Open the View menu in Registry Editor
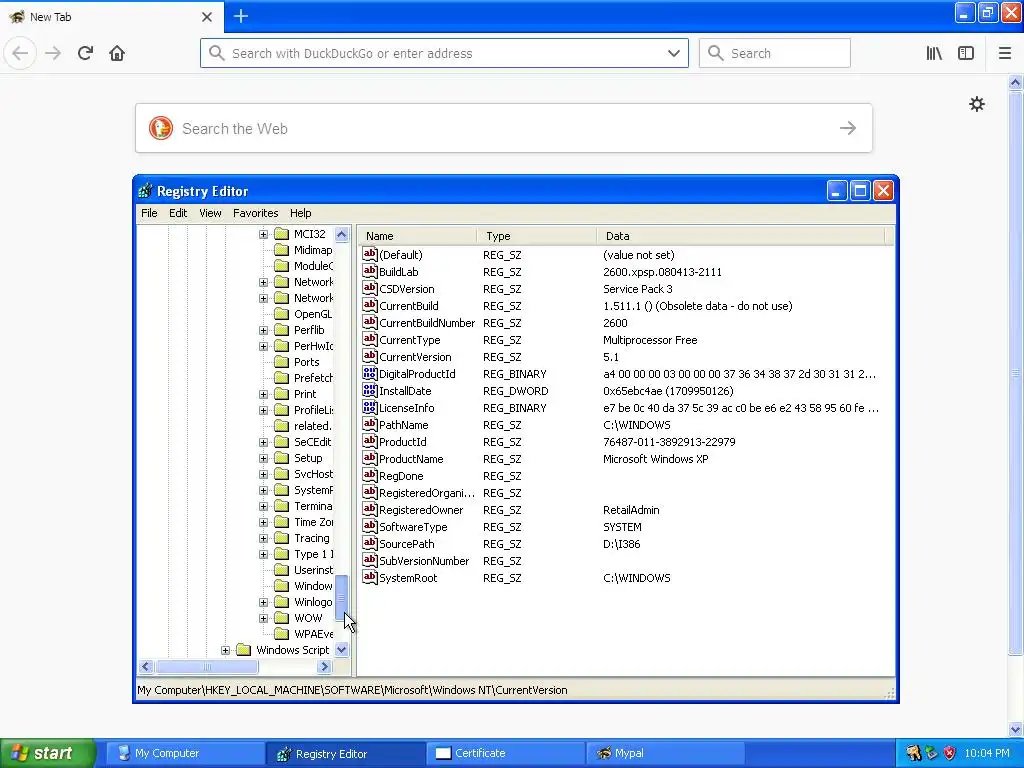 click(210, 213)
